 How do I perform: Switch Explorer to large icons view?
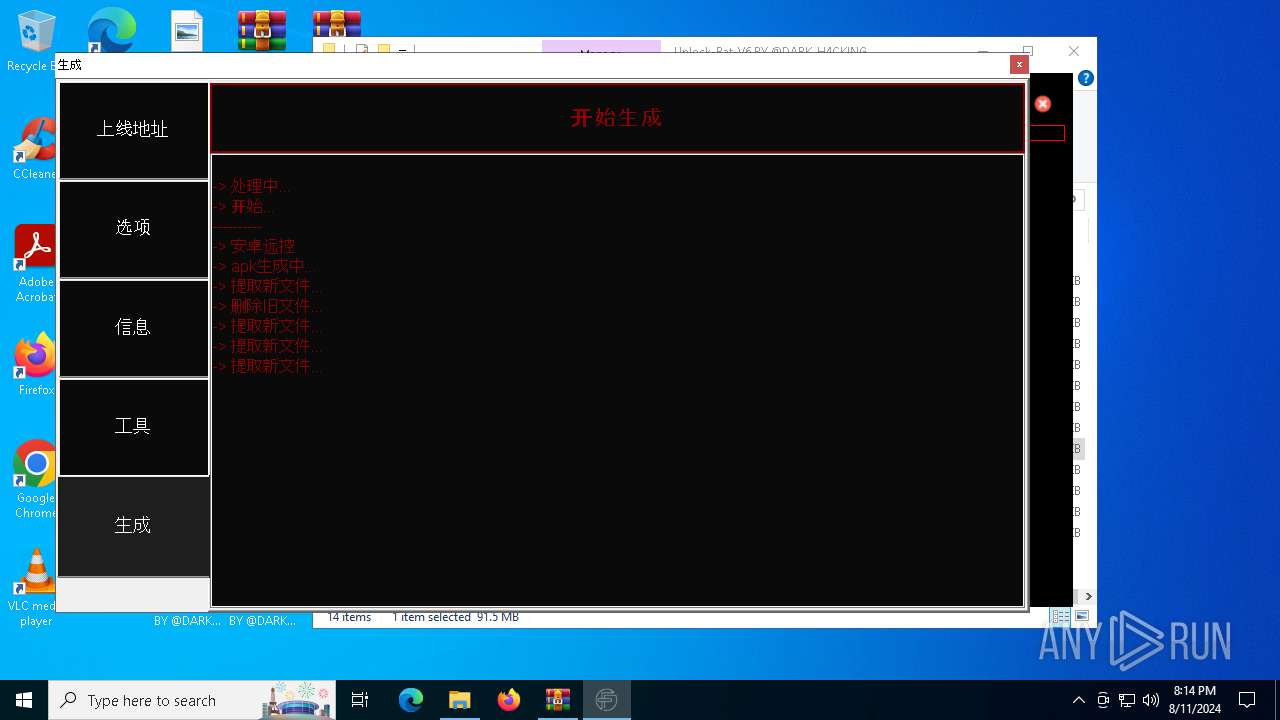point(1081,617)
